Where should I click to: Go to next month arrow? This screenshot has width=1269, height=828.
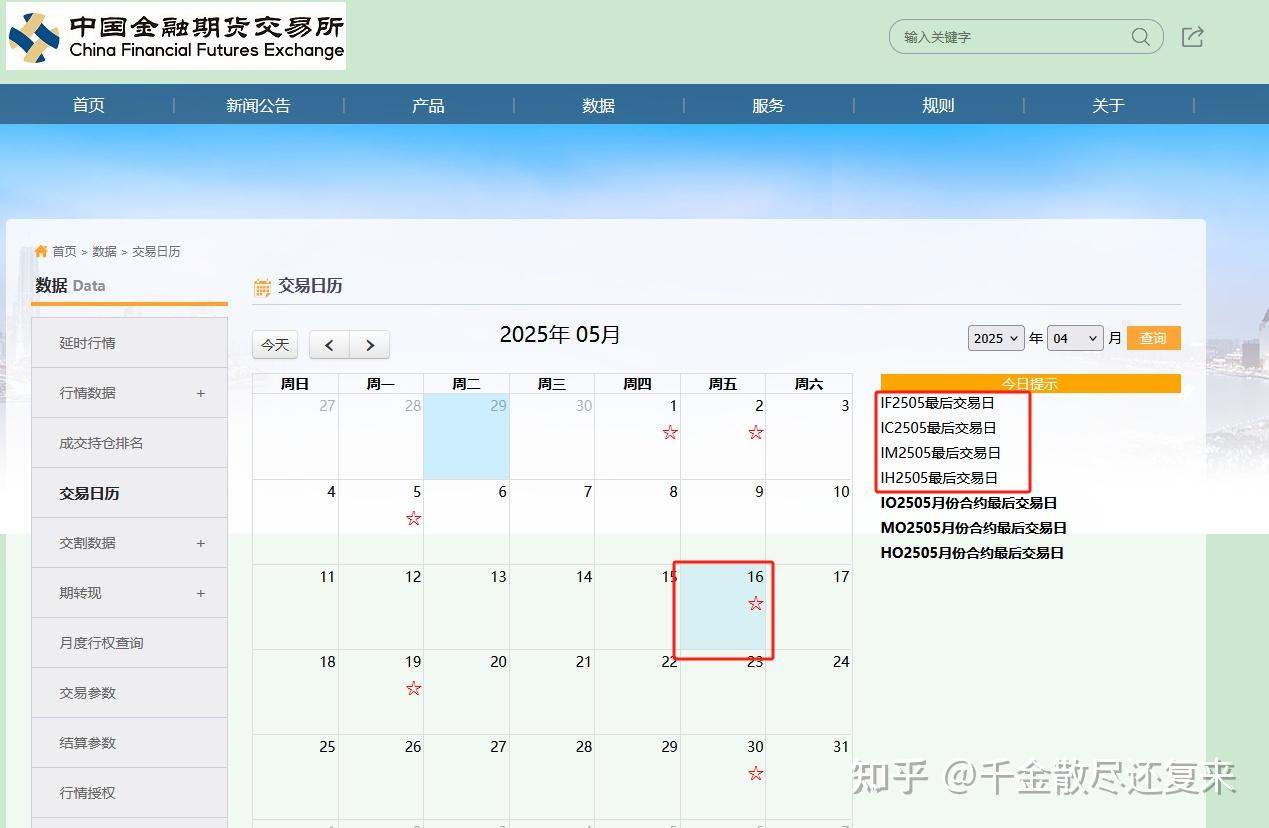click(x=370, y=345)
